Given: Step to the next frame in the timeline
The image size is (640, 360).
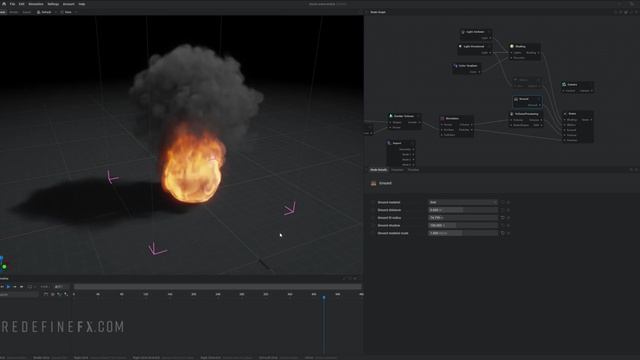Looking at the screenshot, I should [15, 287].
